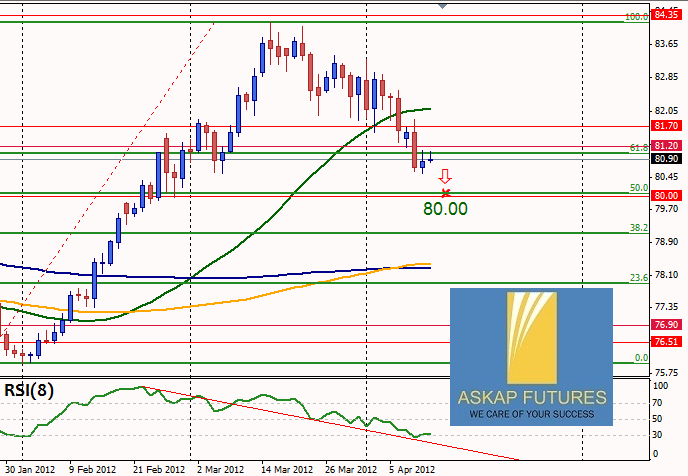Click the 76.51 price level tag
This screenshot has height=476, width=688.
(x=665, y=342)
